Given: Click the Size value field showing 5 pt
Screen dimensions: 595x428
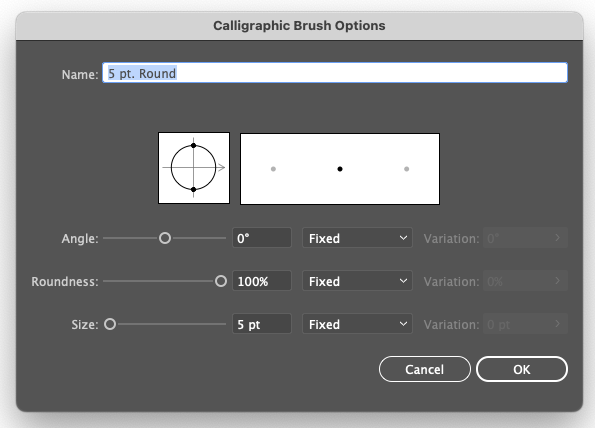Looking at the screenshot, I should 262,324.
